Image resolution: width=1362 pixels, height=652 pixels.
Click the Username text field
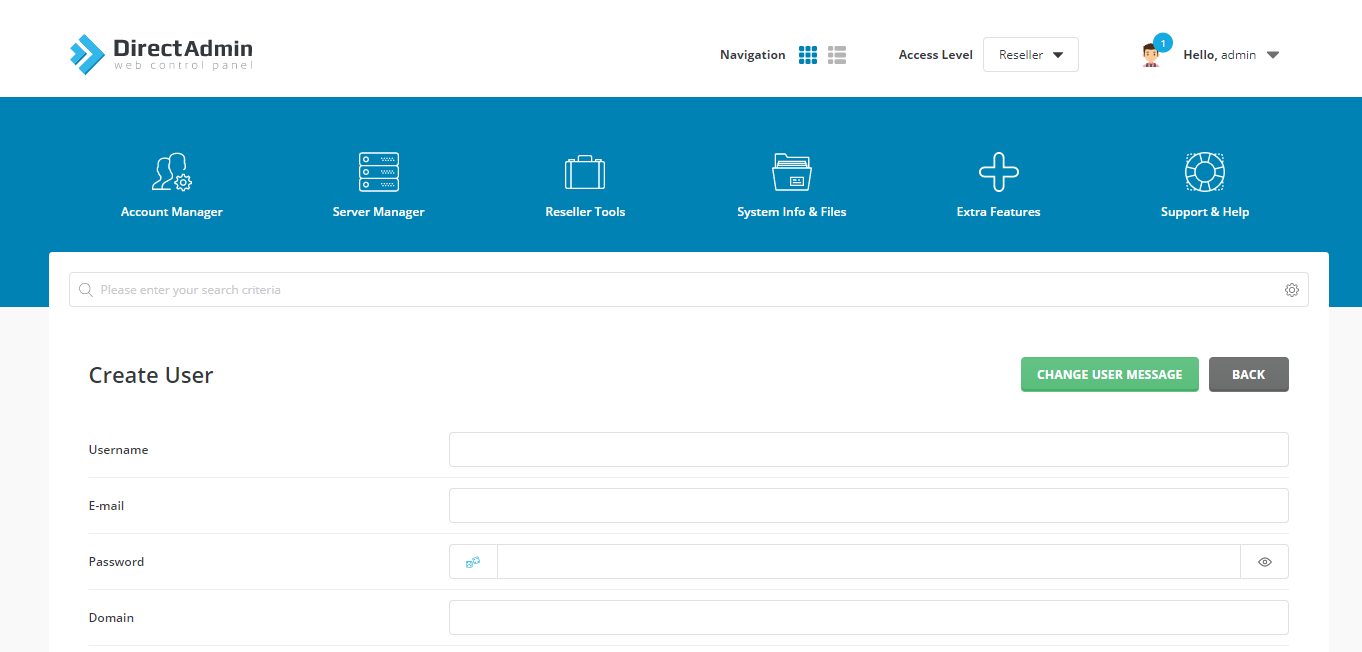coord(868,450)
